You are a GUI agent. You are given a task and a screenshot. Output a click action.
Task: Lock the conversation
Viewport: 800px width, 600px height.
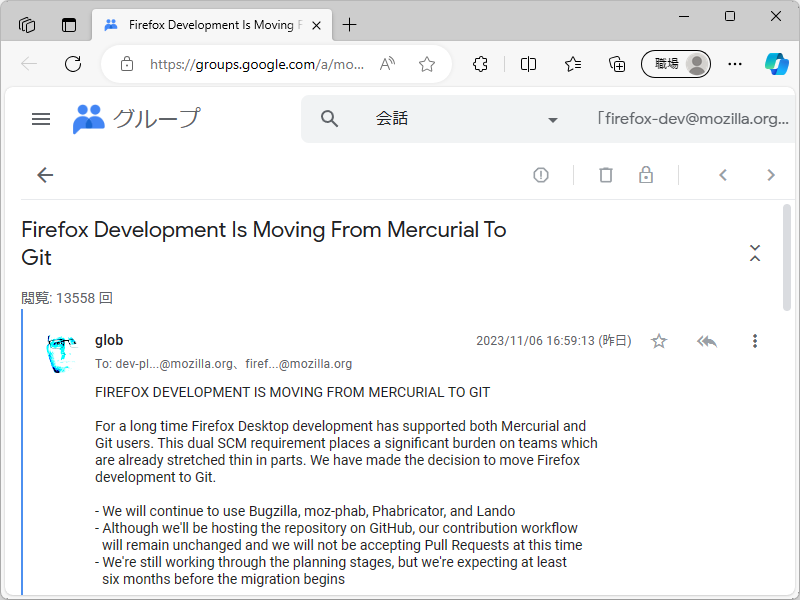coord(646,175)
